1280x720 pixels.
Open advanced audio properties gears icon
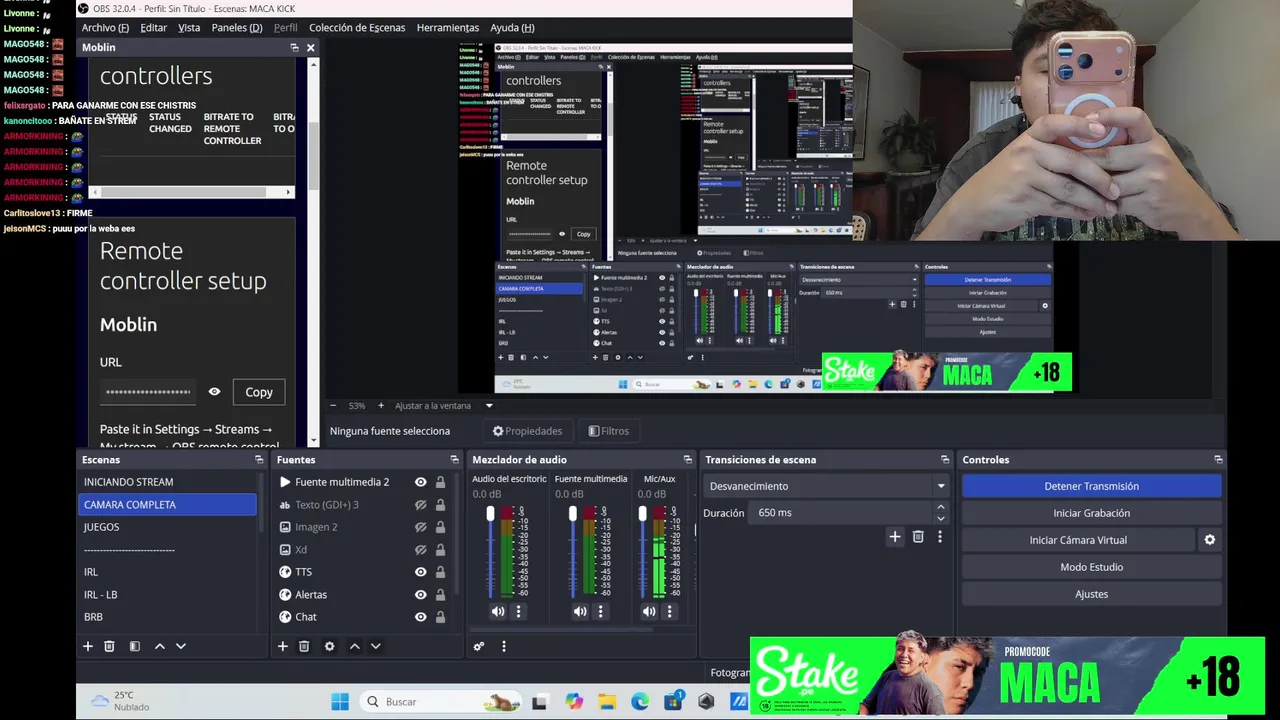tap(479, 646)
